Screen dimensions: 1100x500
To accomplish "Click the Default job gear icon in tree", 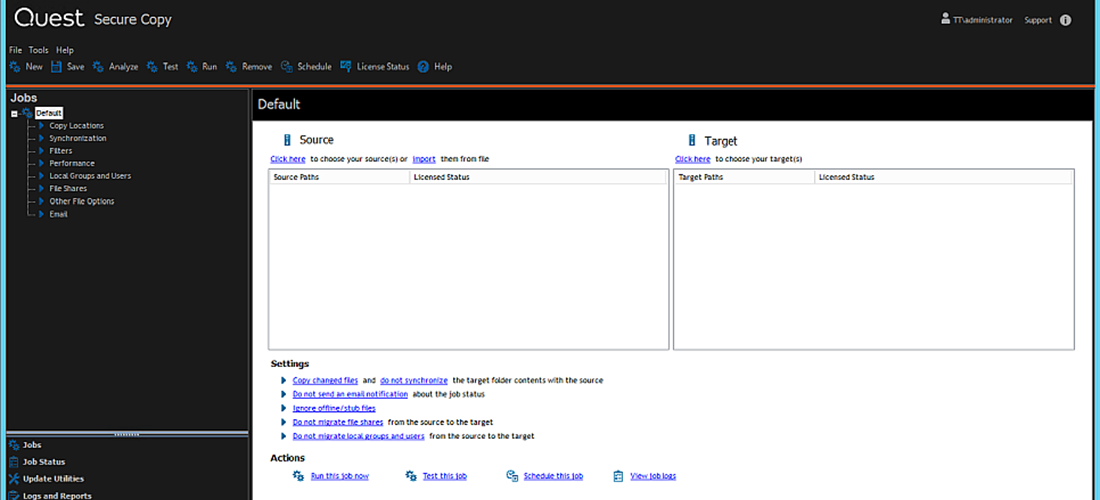I will pyautogui.click(x=27, y=113).
